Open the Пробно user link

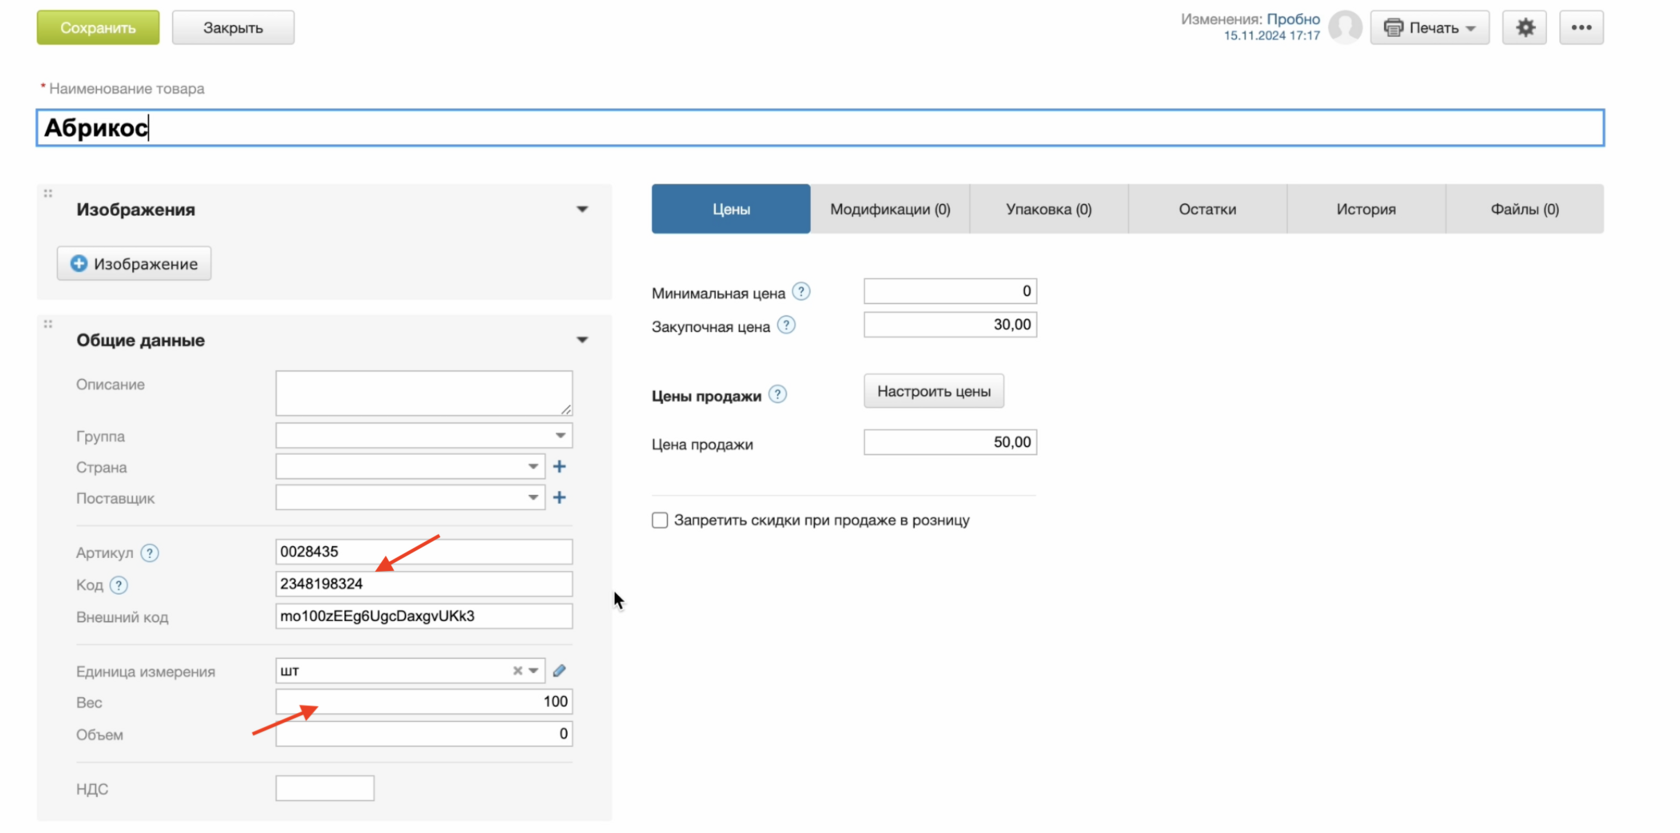(x=1293, y=19)
